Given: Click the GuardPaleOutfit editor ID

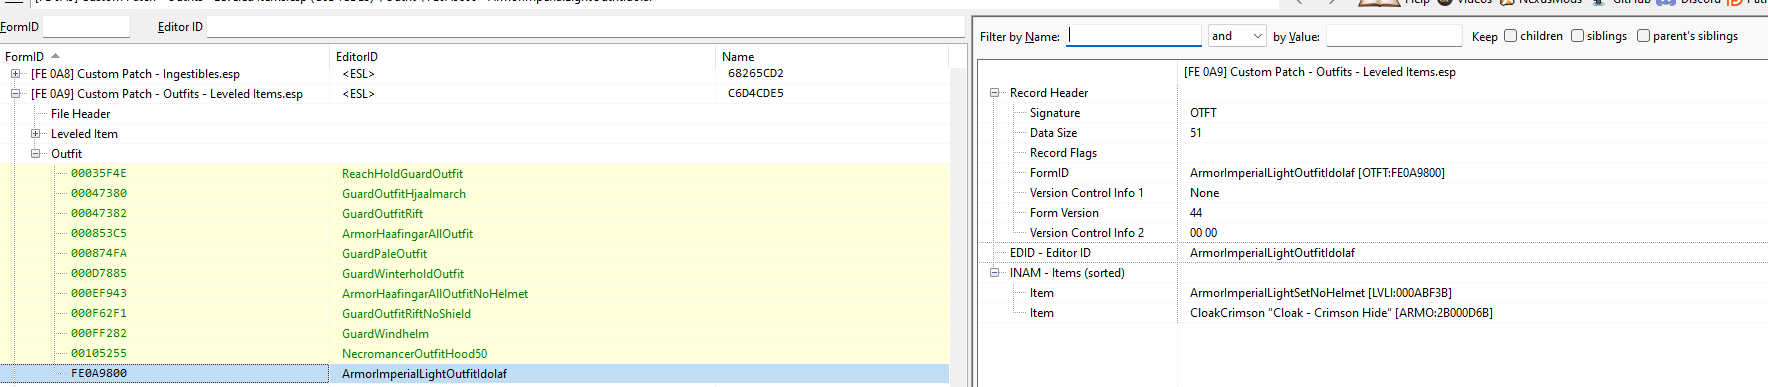Looking at the screenshot, I should coord(384,254).
